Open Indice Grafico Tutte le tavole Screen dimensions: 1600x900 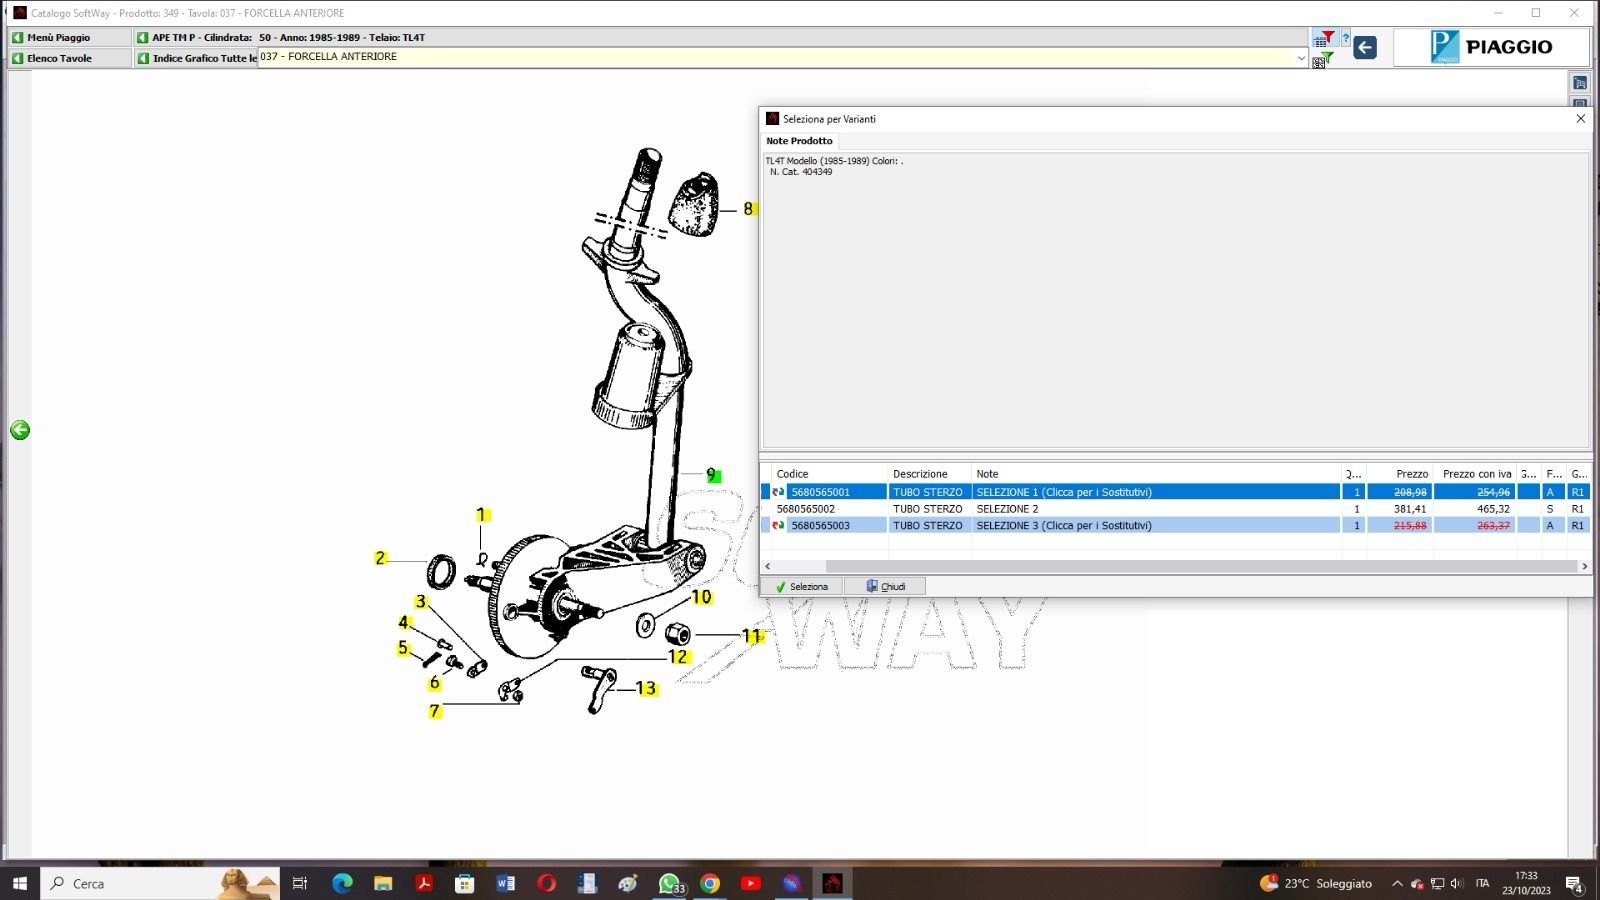(198, 58)
